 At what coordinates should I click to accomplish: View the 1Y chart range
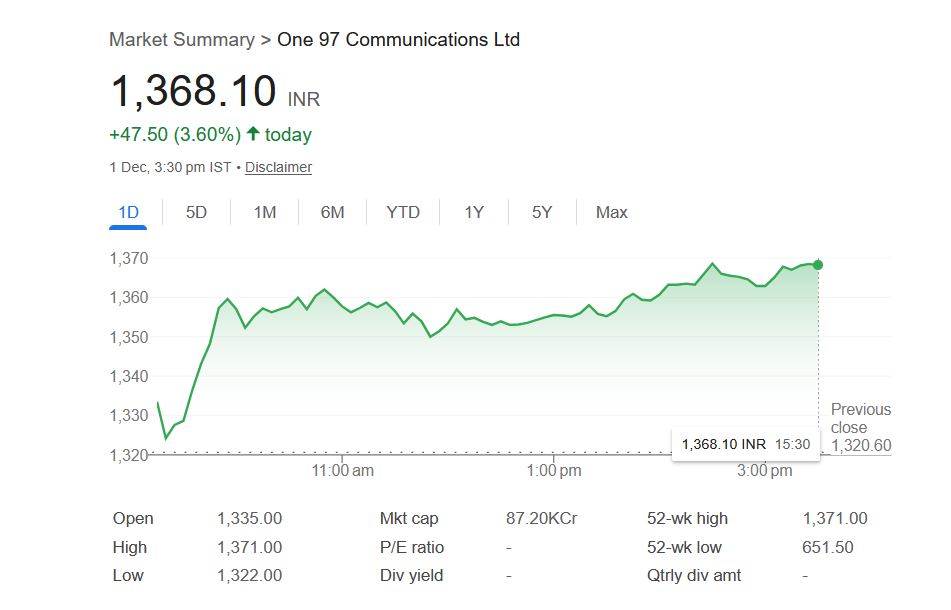coord(474,212)
